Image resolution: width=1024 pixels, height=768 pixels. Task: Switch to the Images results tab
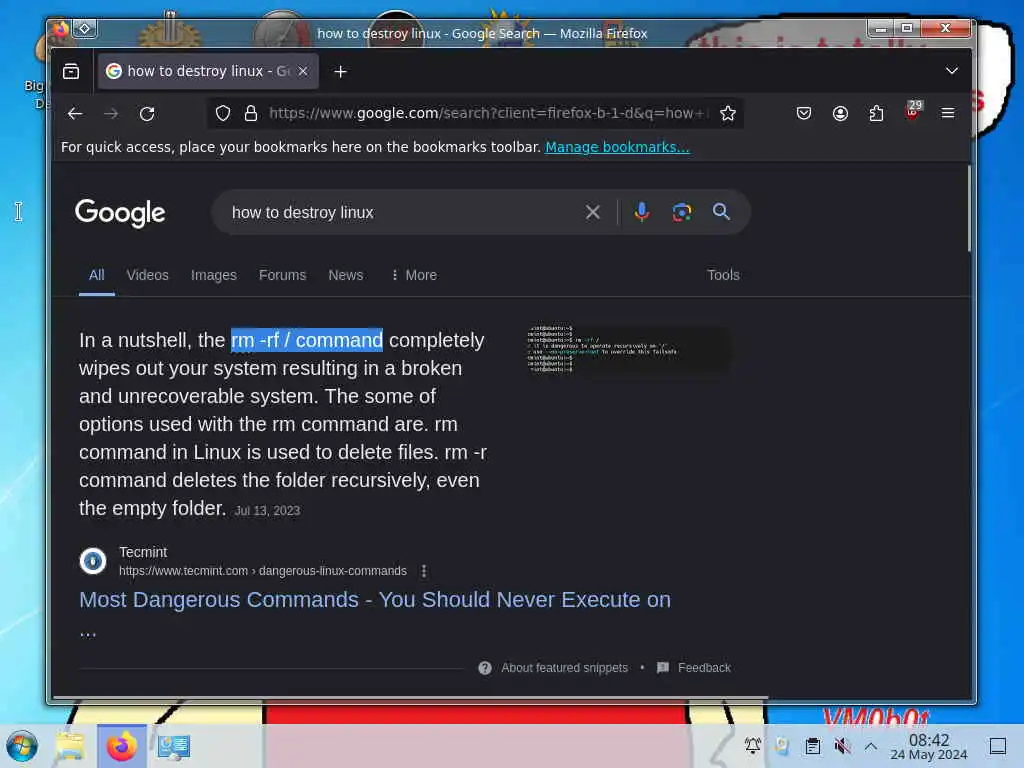tap(214, 275)
